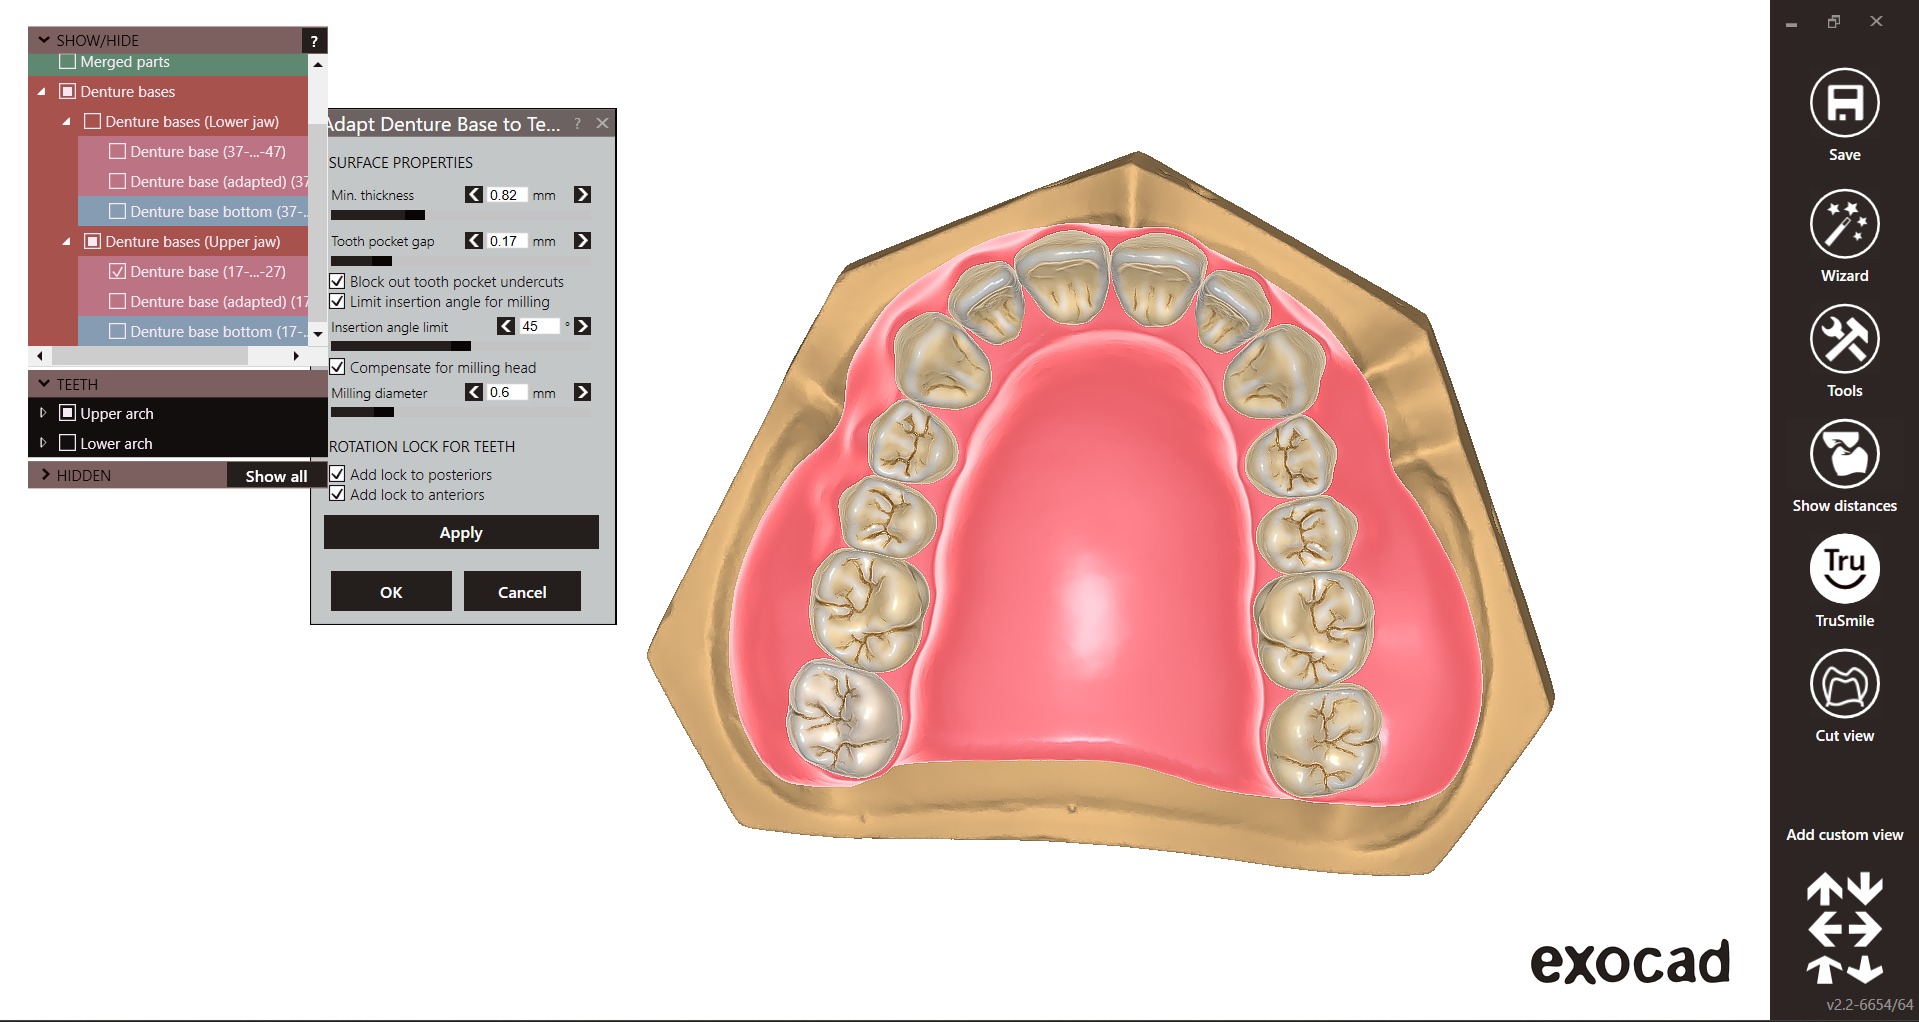Decrease Milling diameter value

tap(474, 392)
